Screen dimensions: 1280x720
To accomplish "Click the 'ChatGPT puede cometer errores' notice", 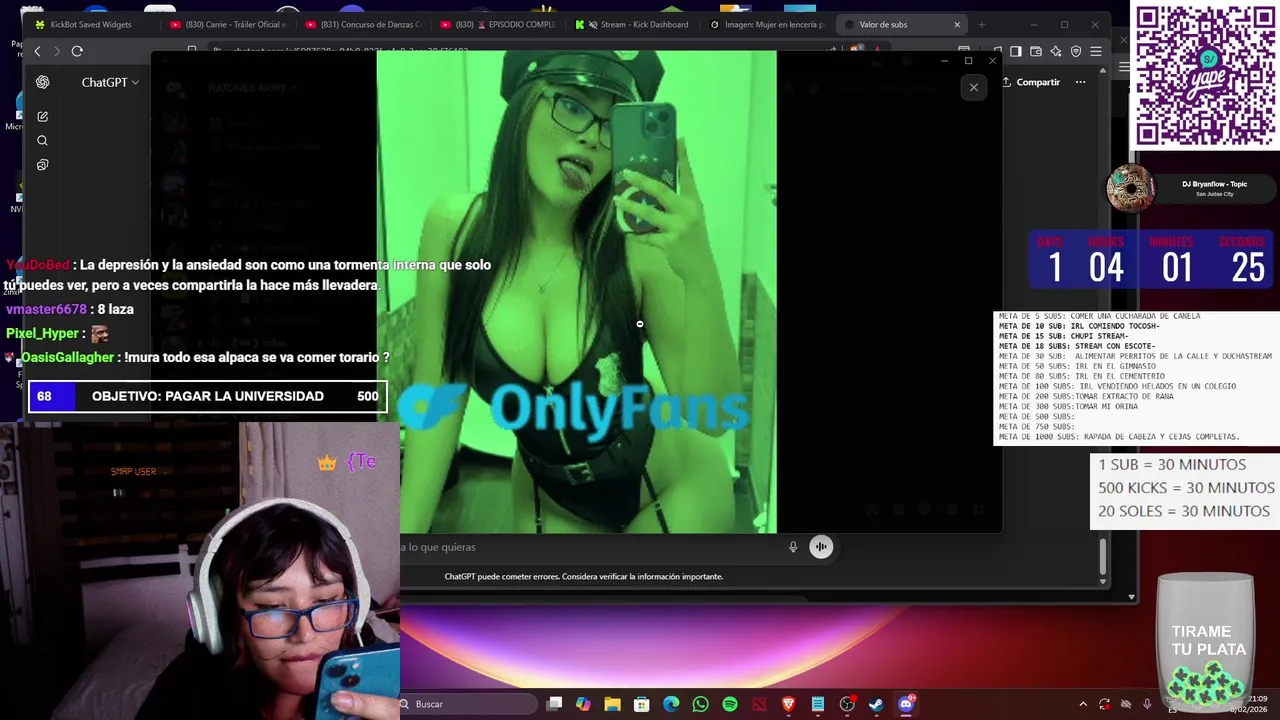I will 584,577.
